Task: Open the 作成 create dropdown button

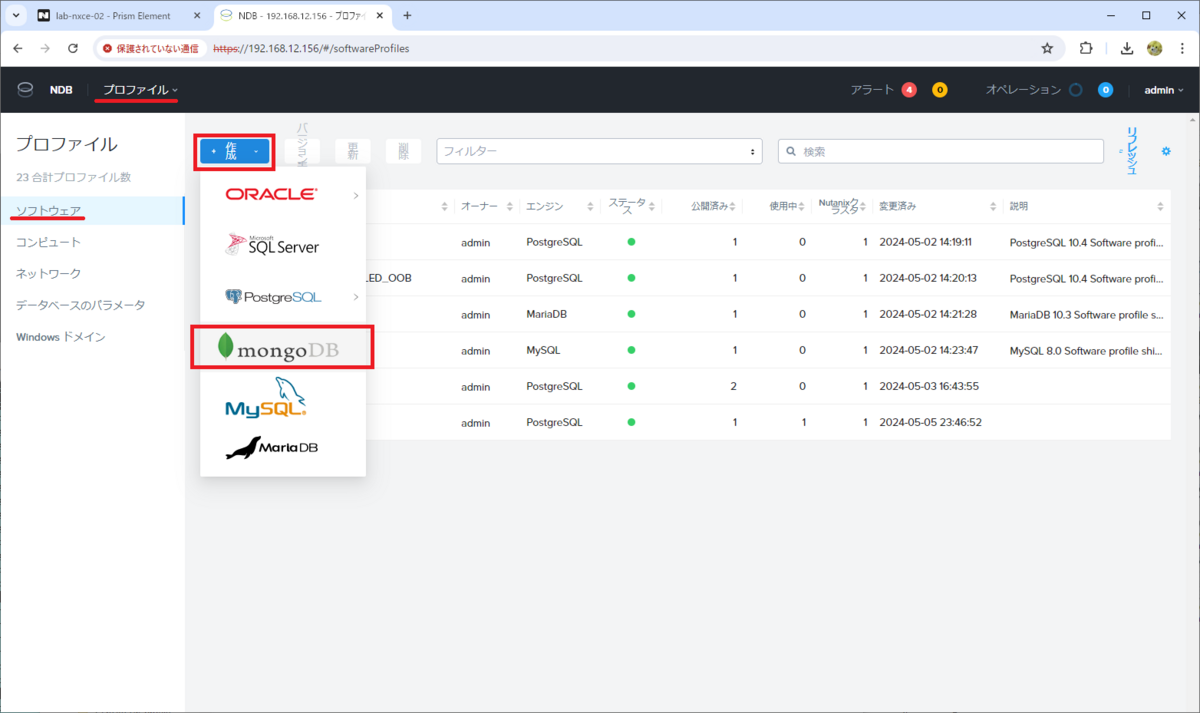Action: 235,151
